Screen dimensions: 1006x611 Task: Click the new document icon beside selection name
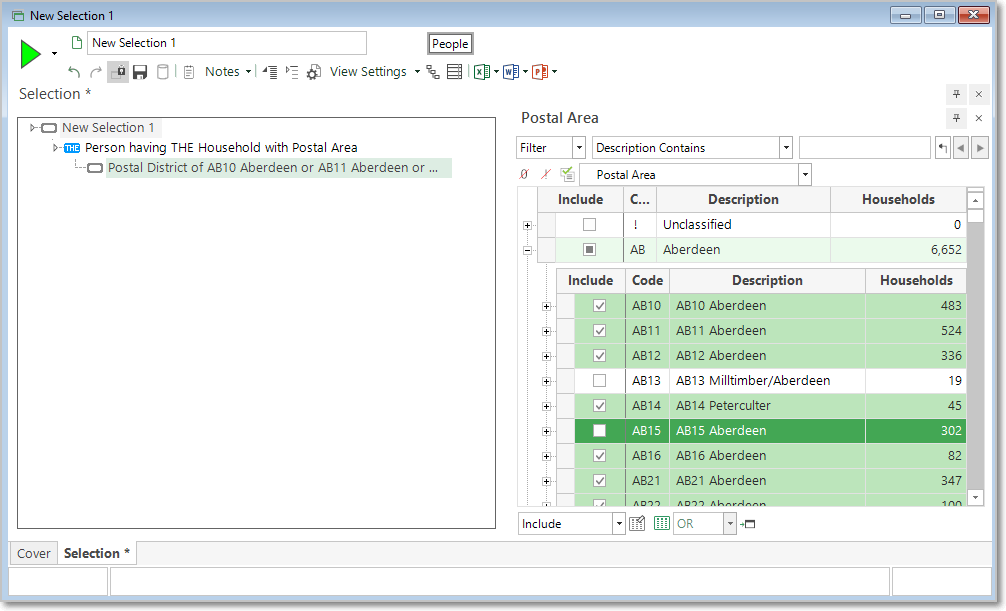point(77,43)
